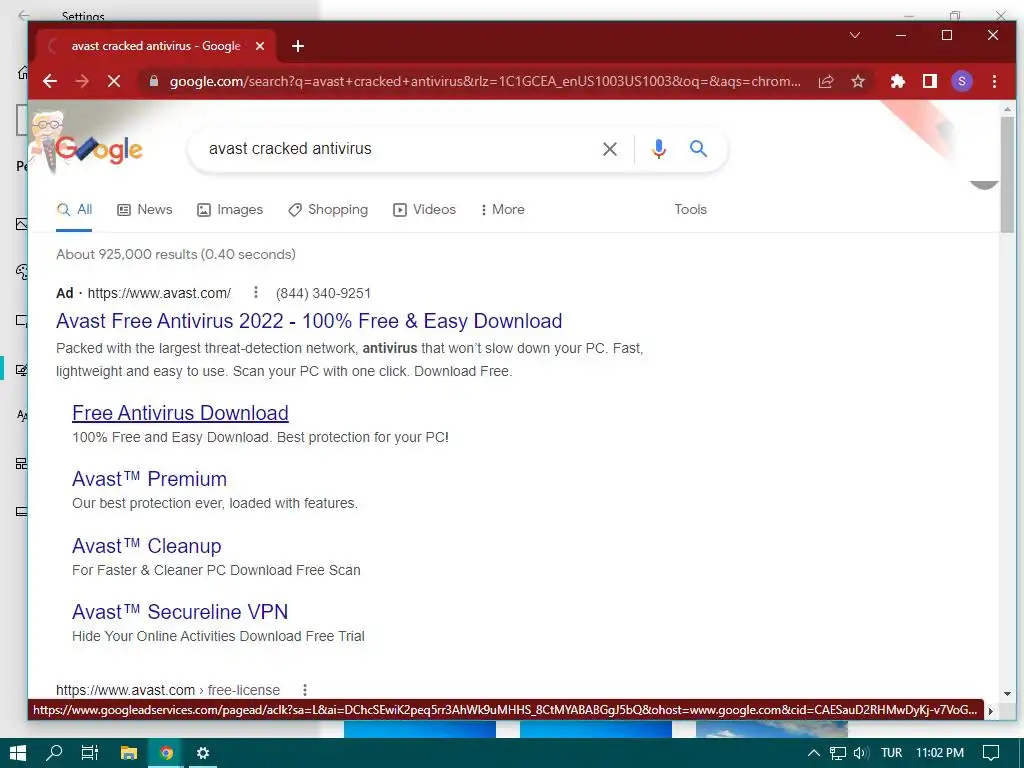Open the Free Antivirus Download sitelink
Viewport: 1024px width, 768px height.
coord(180,413)
